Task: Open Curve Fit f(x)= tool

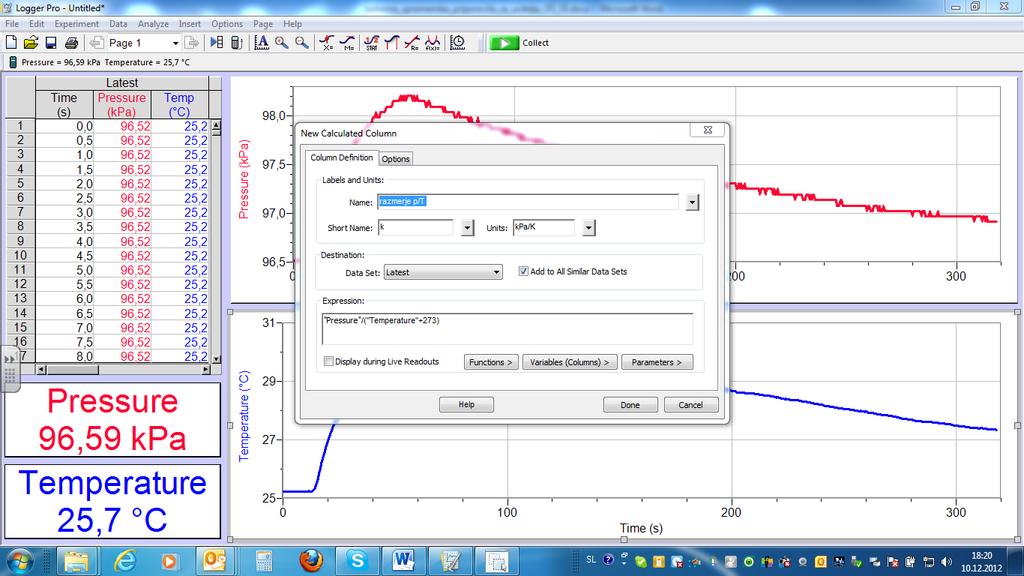Action: 432,42
